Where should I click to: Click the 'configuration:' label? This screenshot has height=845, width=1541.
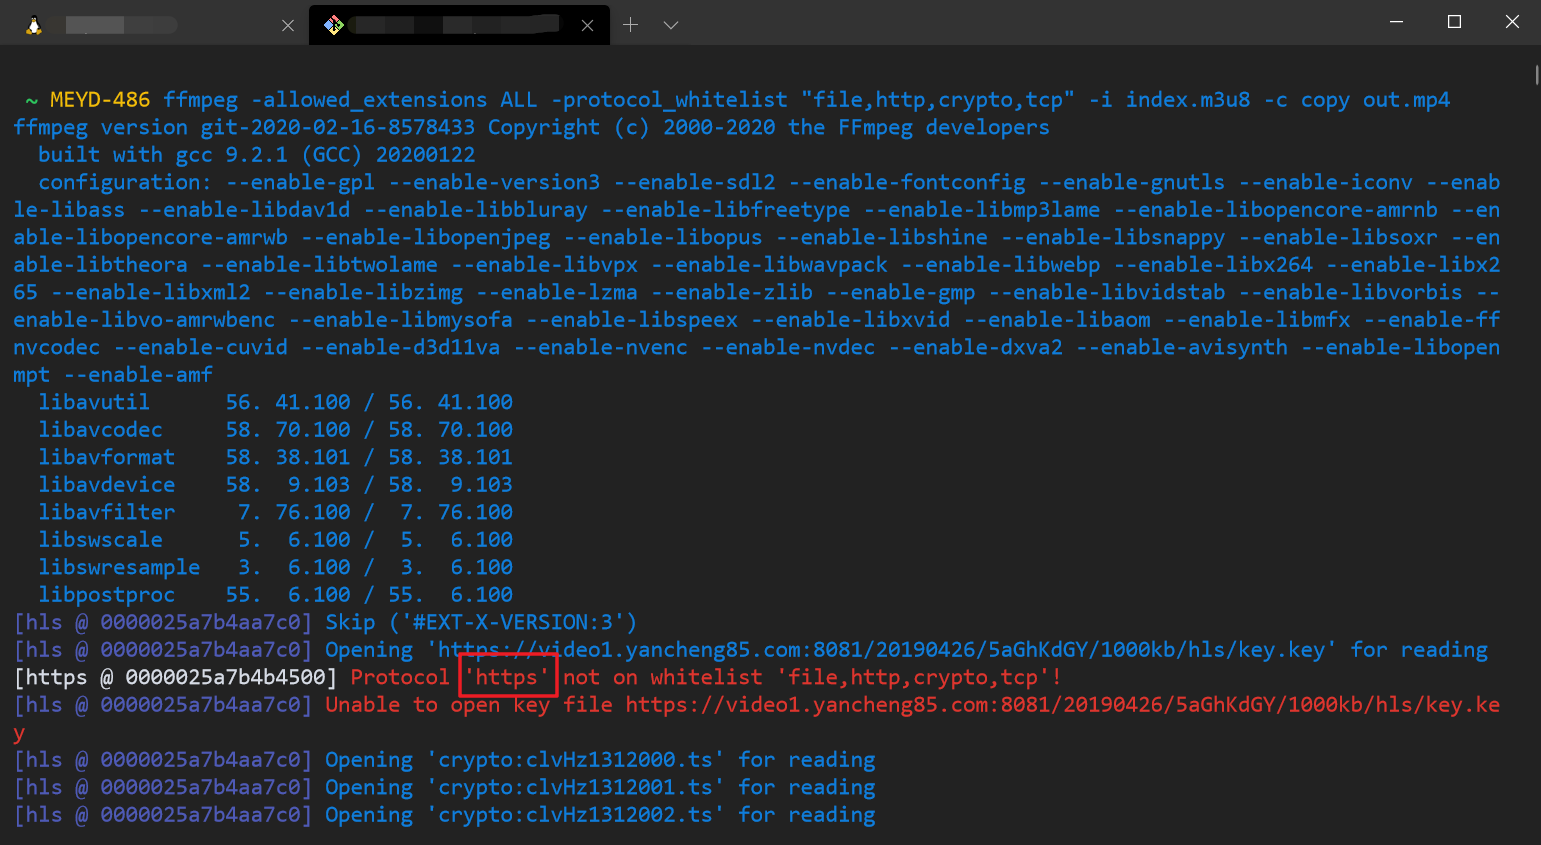125,182
